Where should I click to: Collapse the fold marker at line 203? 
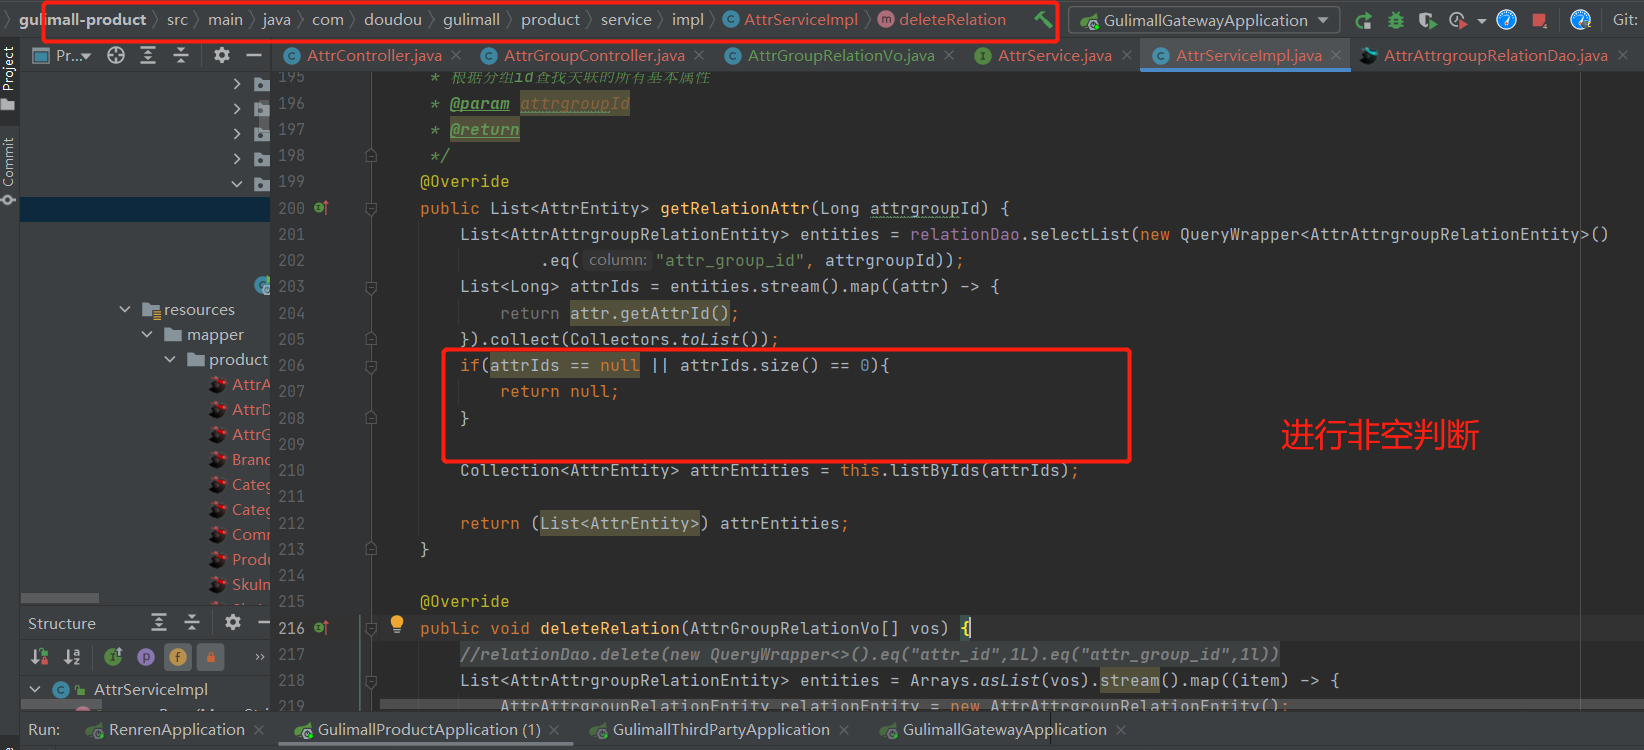click(371, 287)
